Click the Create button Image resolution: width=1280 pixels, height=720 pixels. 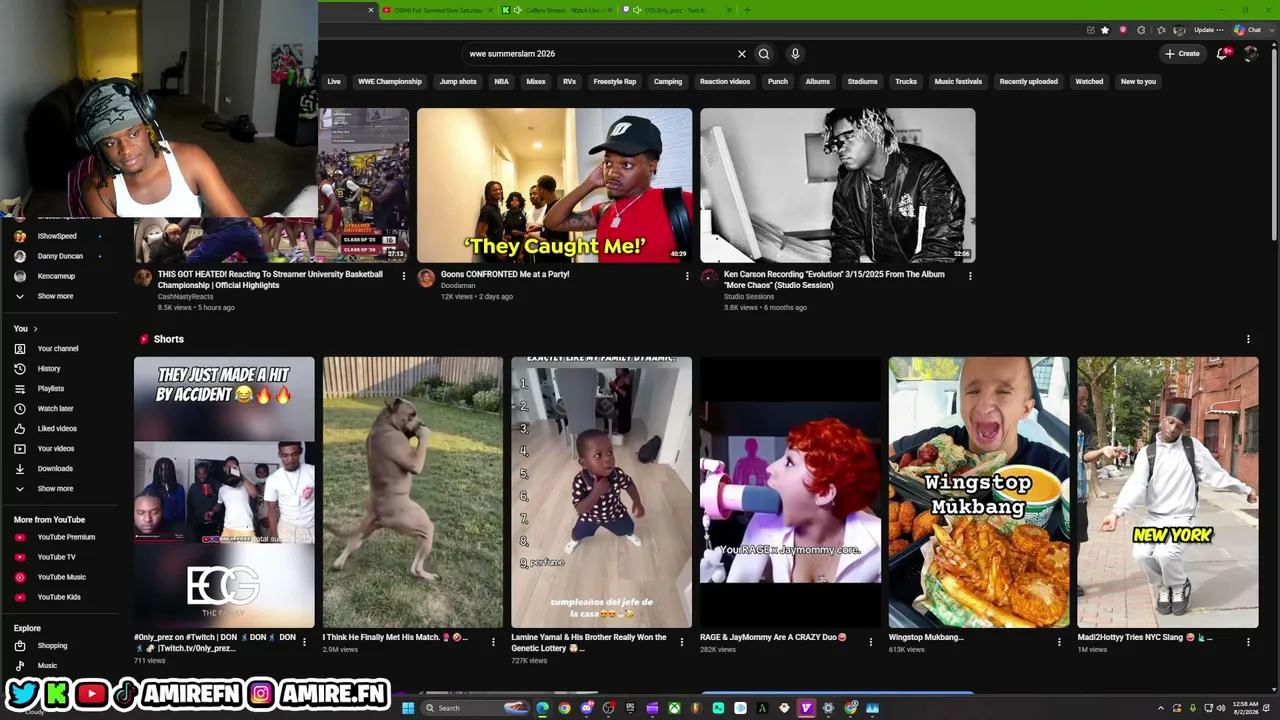pos(1182,54)
